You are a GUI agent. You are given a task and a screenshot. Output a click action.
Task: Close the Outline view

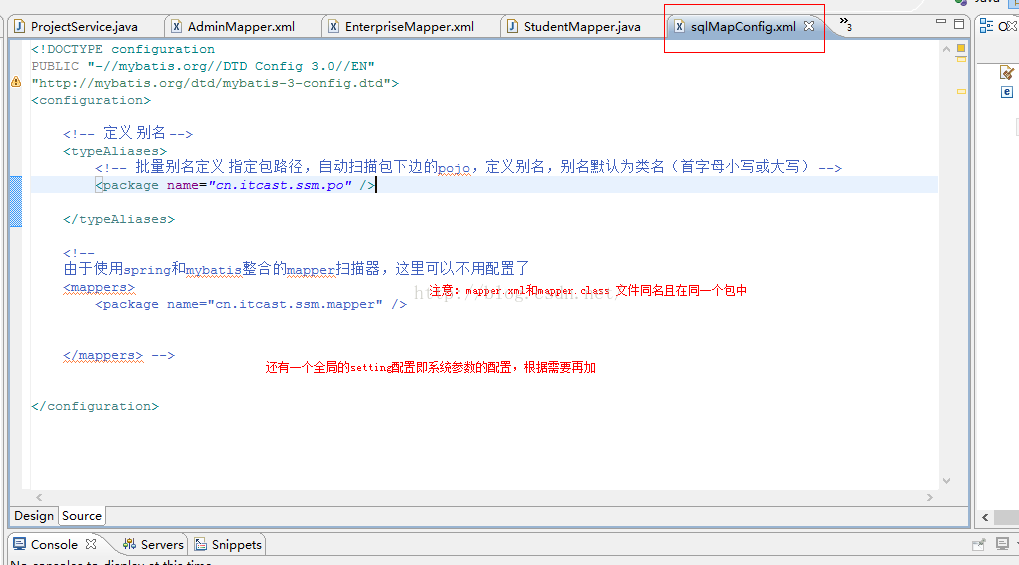point(1014,26)
